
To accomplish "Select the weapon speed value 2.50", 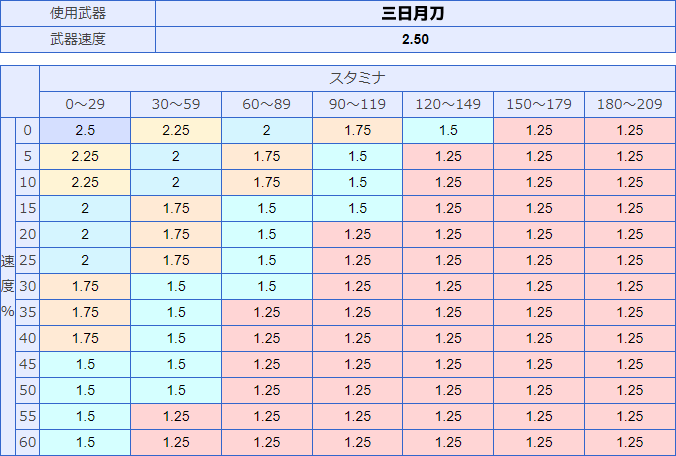I will (415, 40).
